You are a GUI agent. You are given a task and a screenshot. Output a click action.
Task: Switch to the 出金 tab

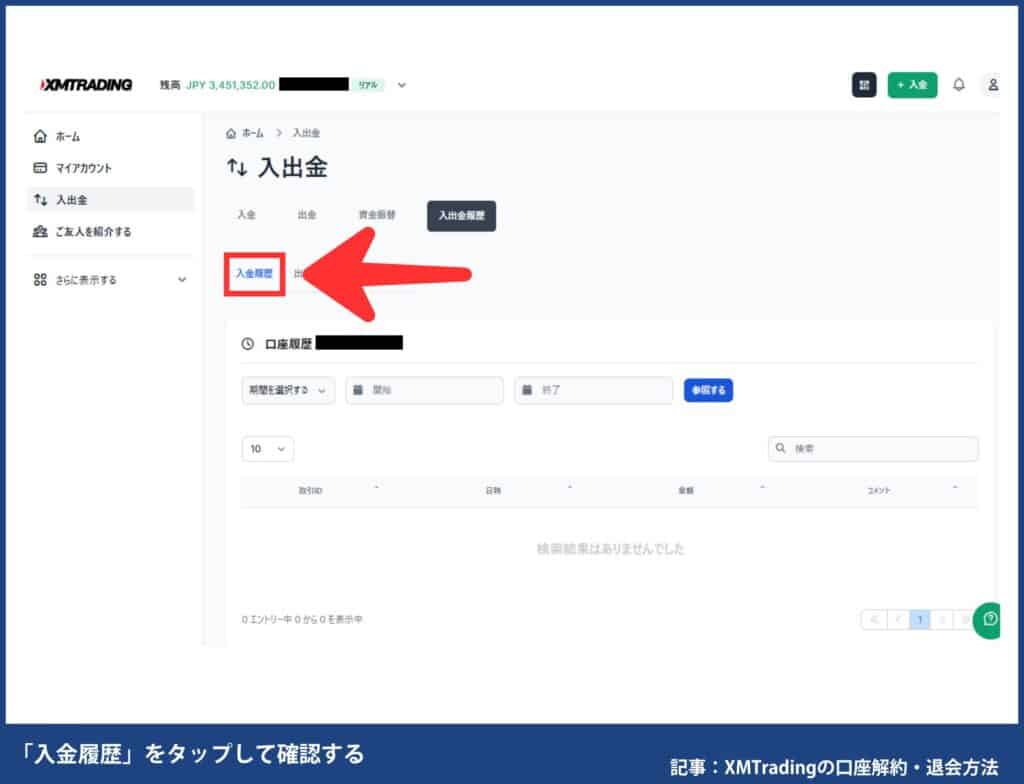pyautogui.click(x=307, y=215)
